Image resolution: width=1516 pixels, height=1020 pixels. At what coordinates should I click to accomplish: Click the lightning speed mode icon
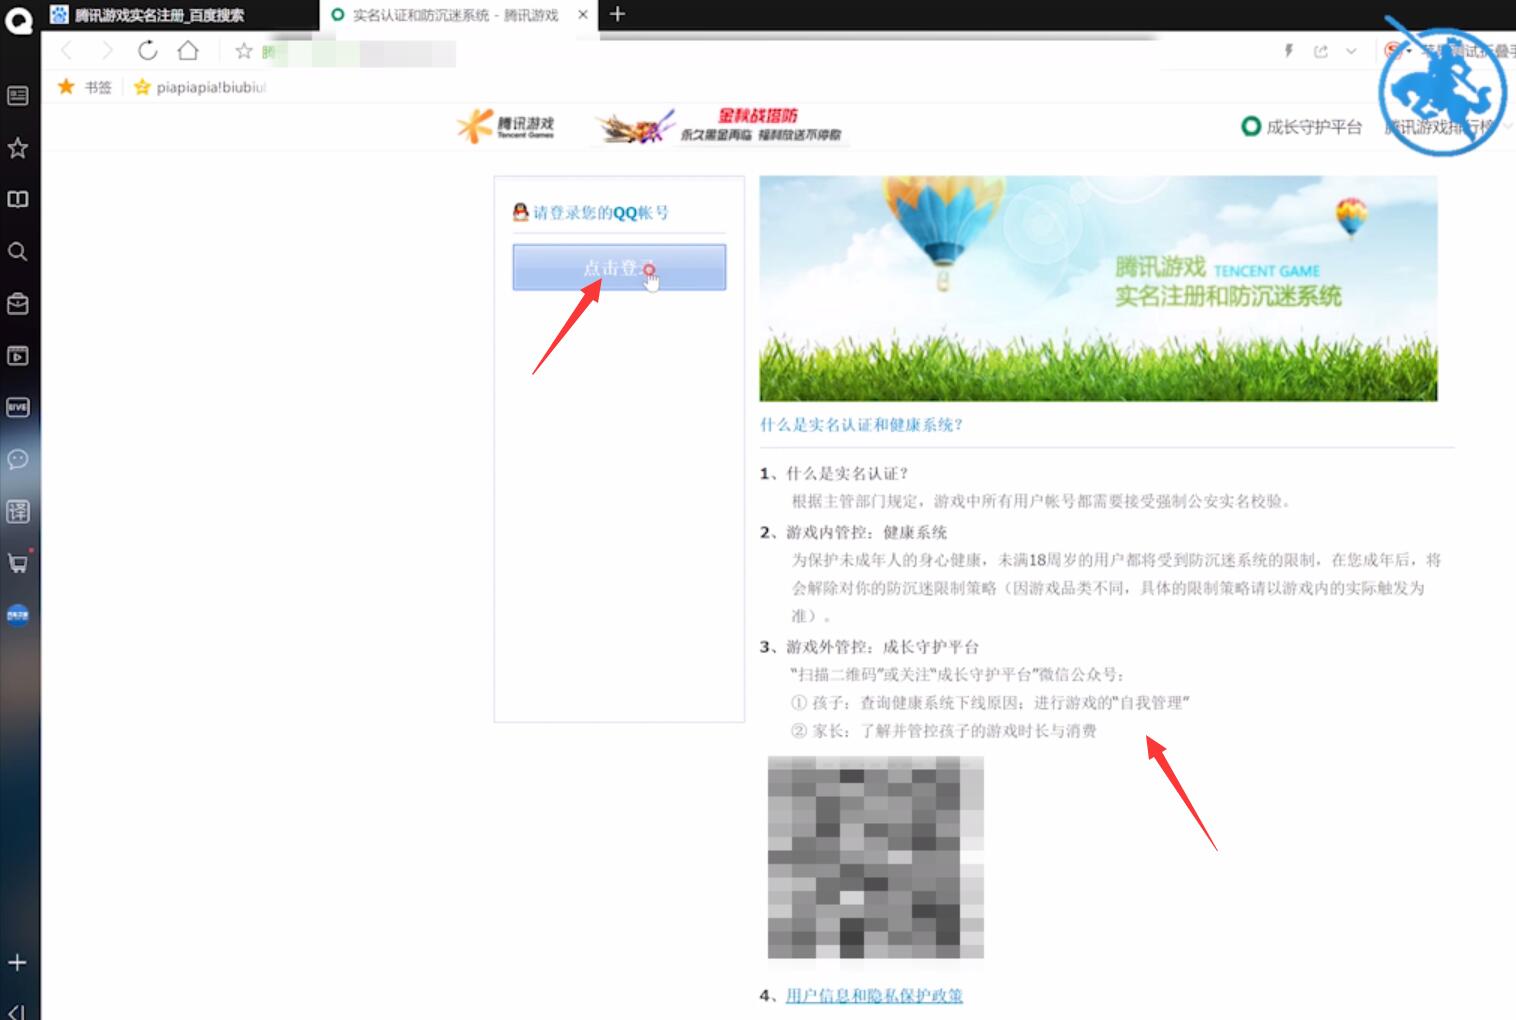click(x=1289, y=51)
